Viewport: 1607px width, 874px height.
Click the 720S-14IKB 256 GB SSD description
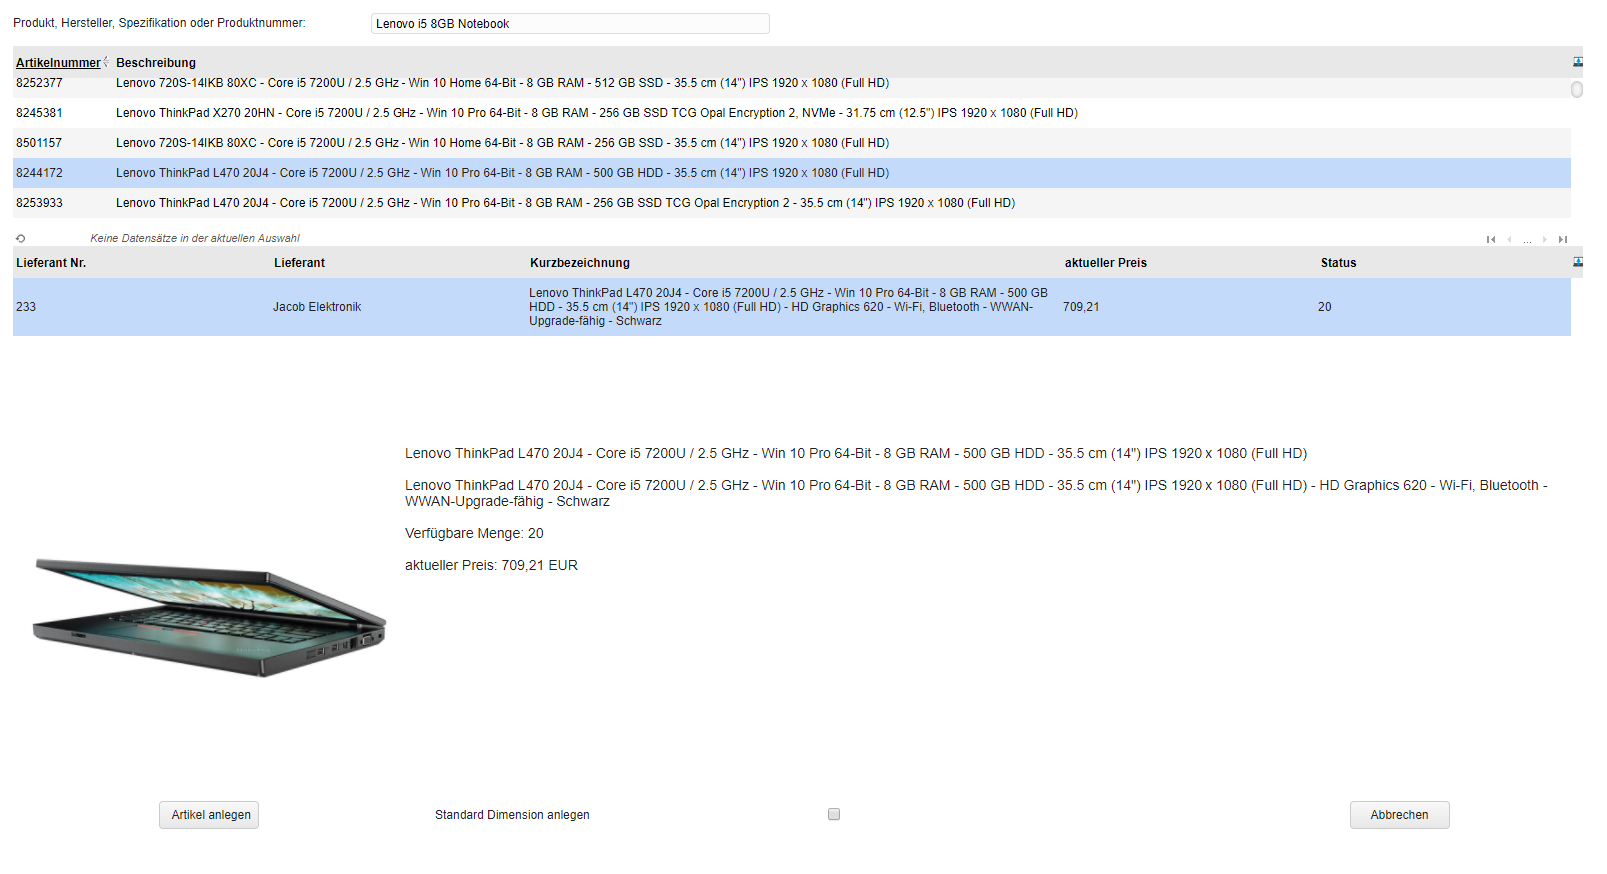pos(502,143)
